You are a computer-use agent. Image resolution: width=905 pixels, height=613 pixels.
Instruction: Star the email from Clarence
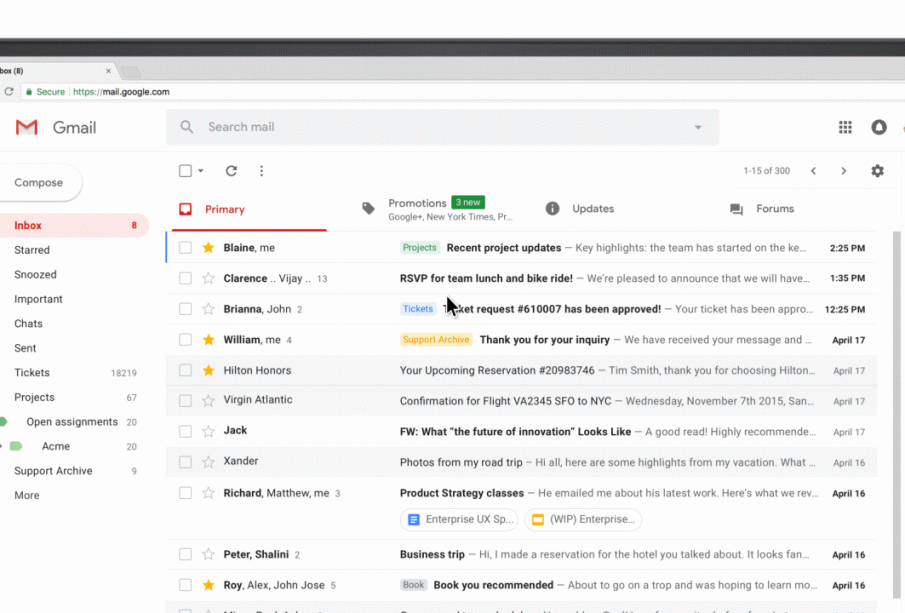click(208, 279)
